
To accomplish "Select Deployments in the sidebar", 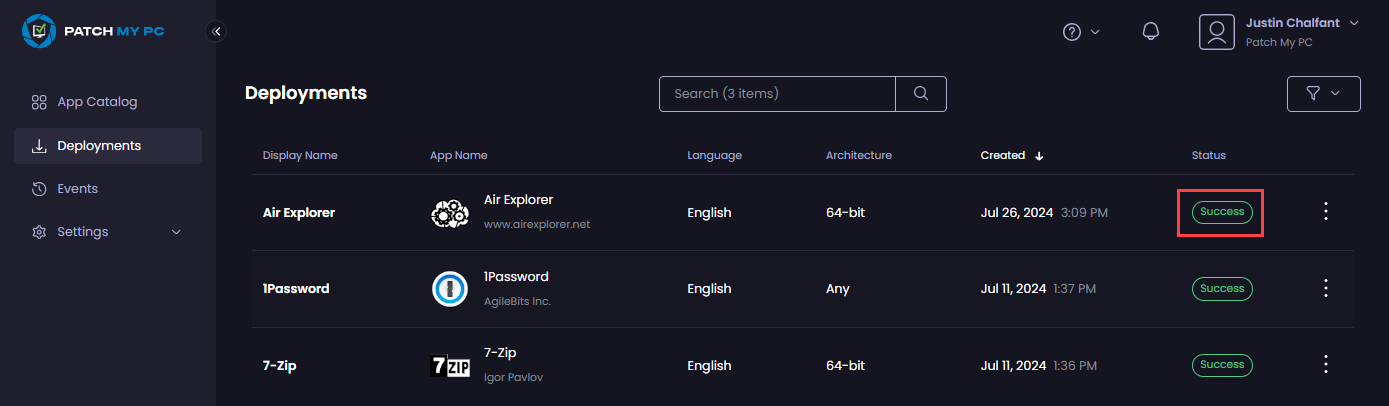I will point(99,146).
